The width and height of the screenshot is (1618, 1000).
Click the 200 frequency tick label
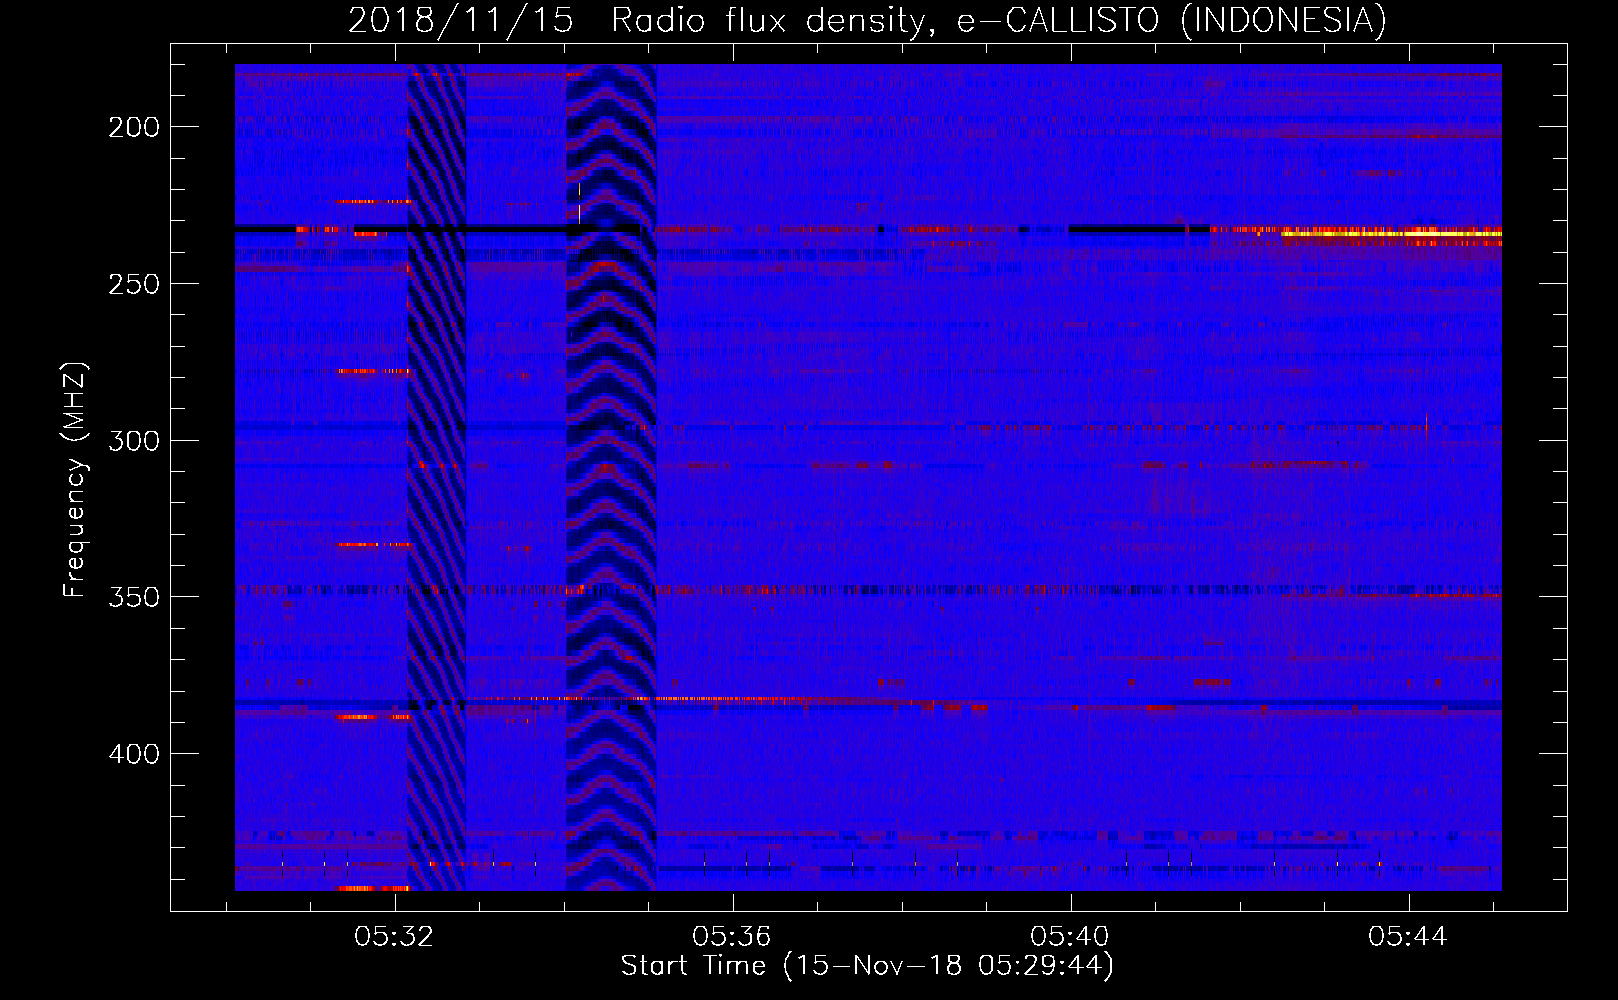point(134,127)
